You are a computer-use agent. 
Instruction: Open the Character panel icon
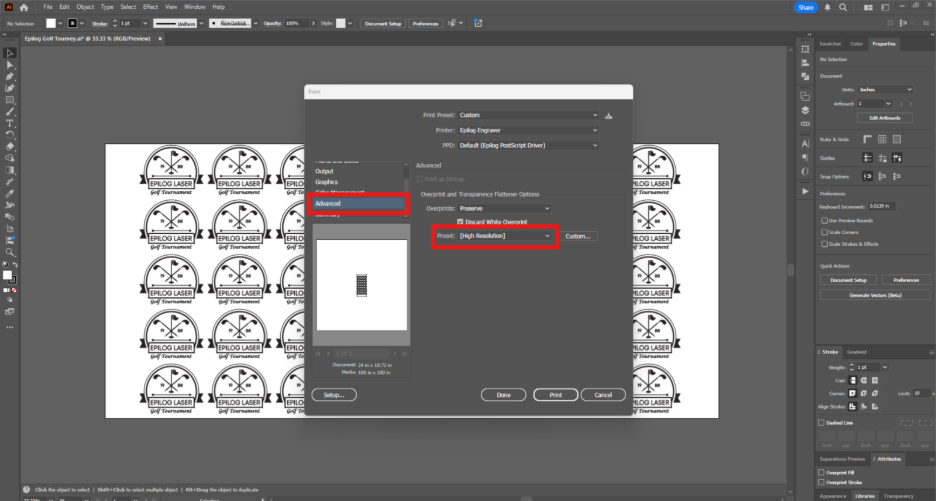click(805, 143)
